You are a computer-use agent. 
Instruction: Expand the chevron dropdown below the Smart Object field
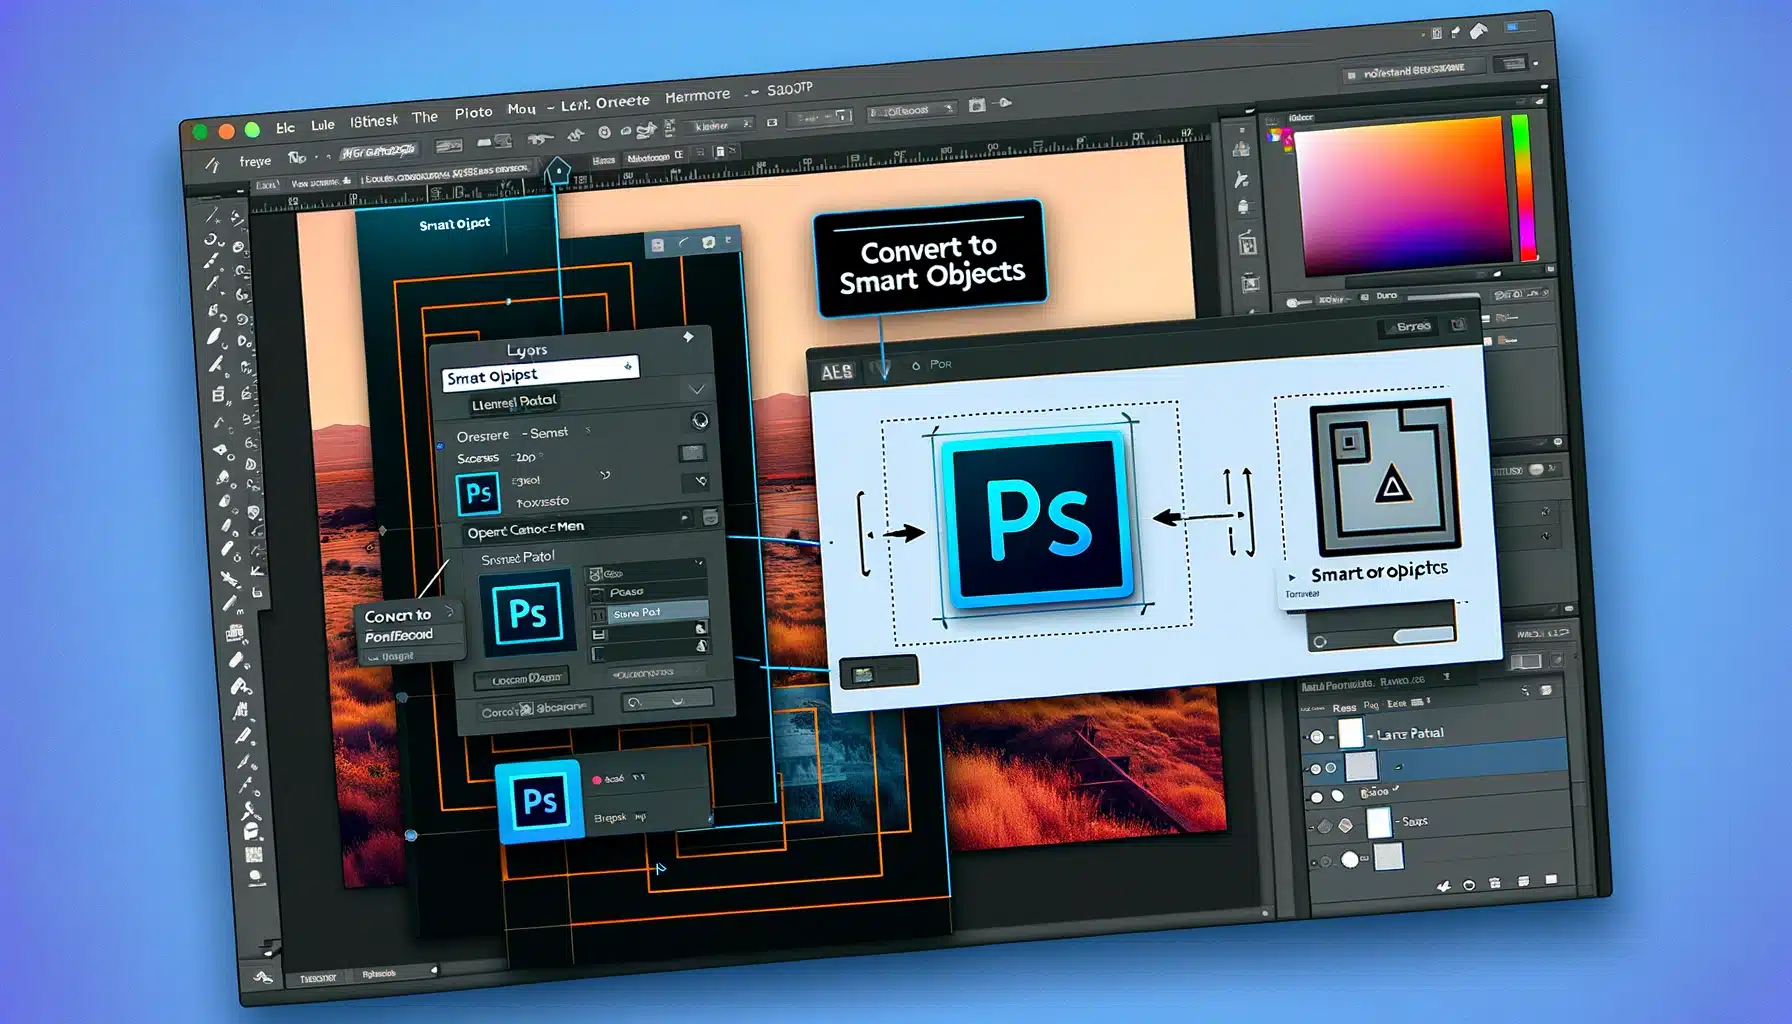click(697, 389)
